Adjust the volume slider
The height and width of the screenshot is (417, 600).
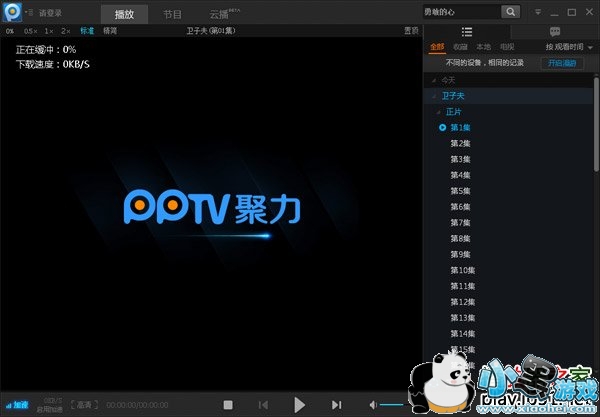pyautogui.click(x=394, y=405)
